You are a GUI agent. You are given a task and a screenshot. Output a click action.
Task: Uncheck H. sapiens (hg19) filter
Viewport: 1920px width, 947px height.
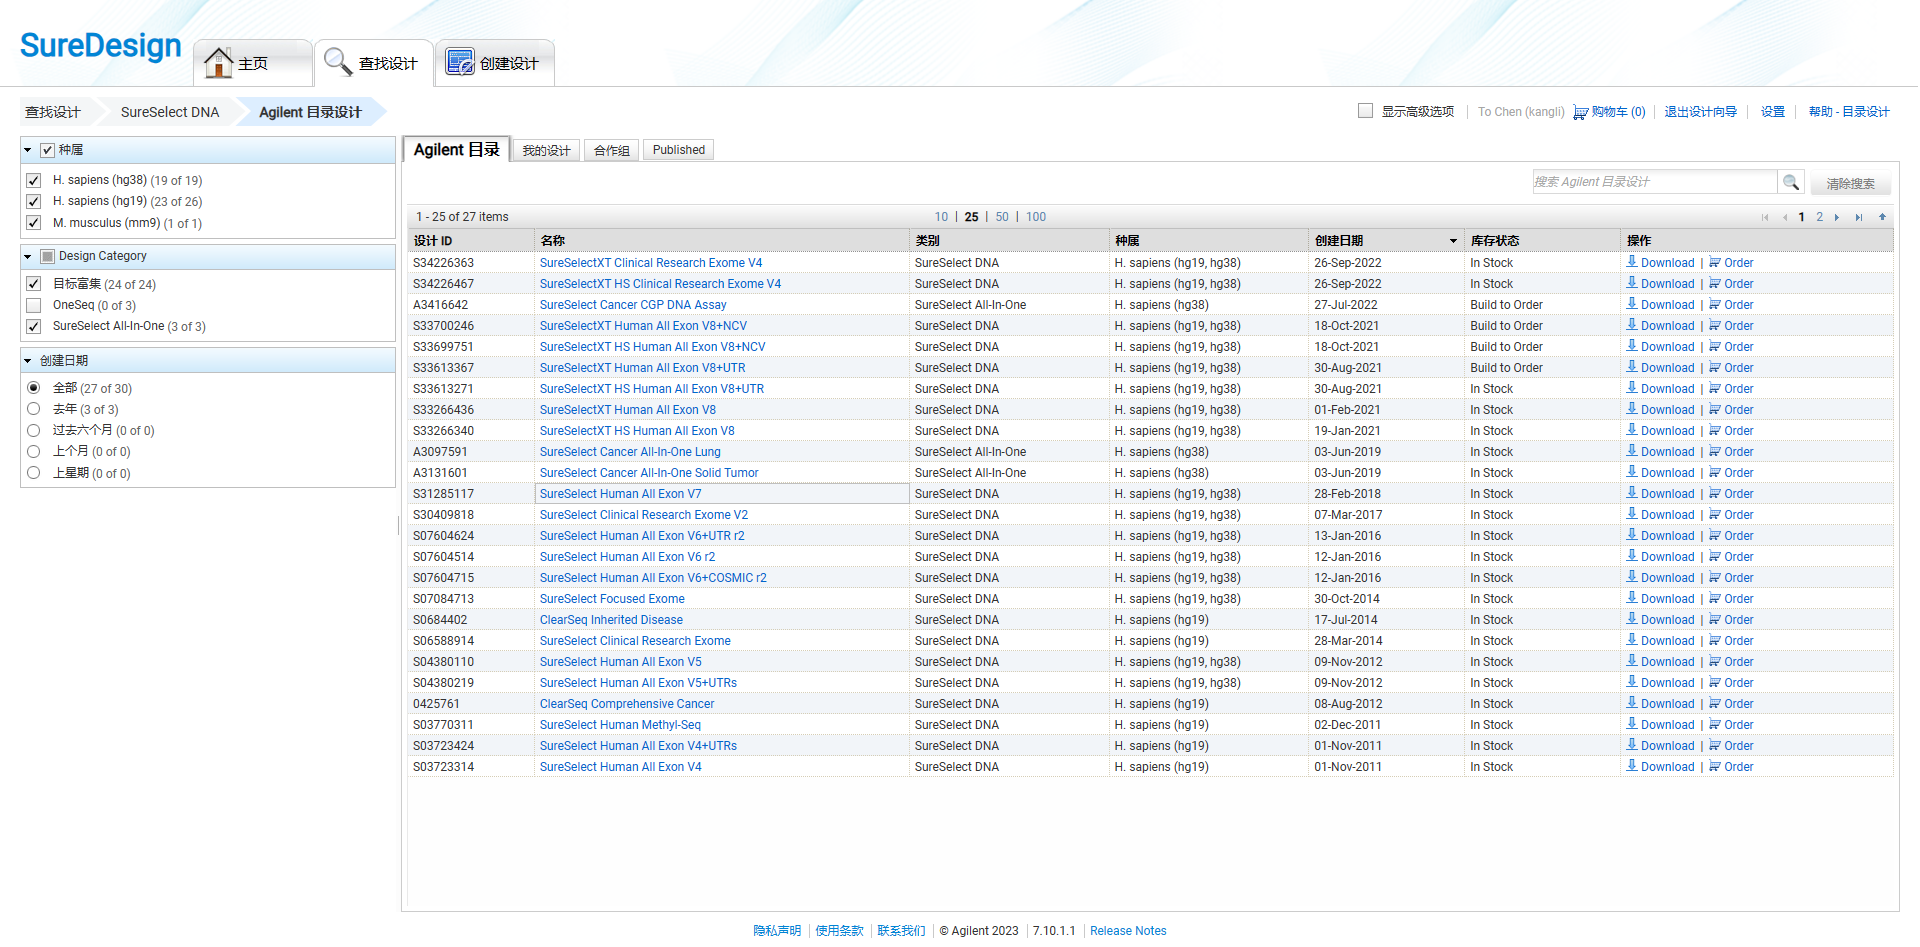[x=34, y=201]
